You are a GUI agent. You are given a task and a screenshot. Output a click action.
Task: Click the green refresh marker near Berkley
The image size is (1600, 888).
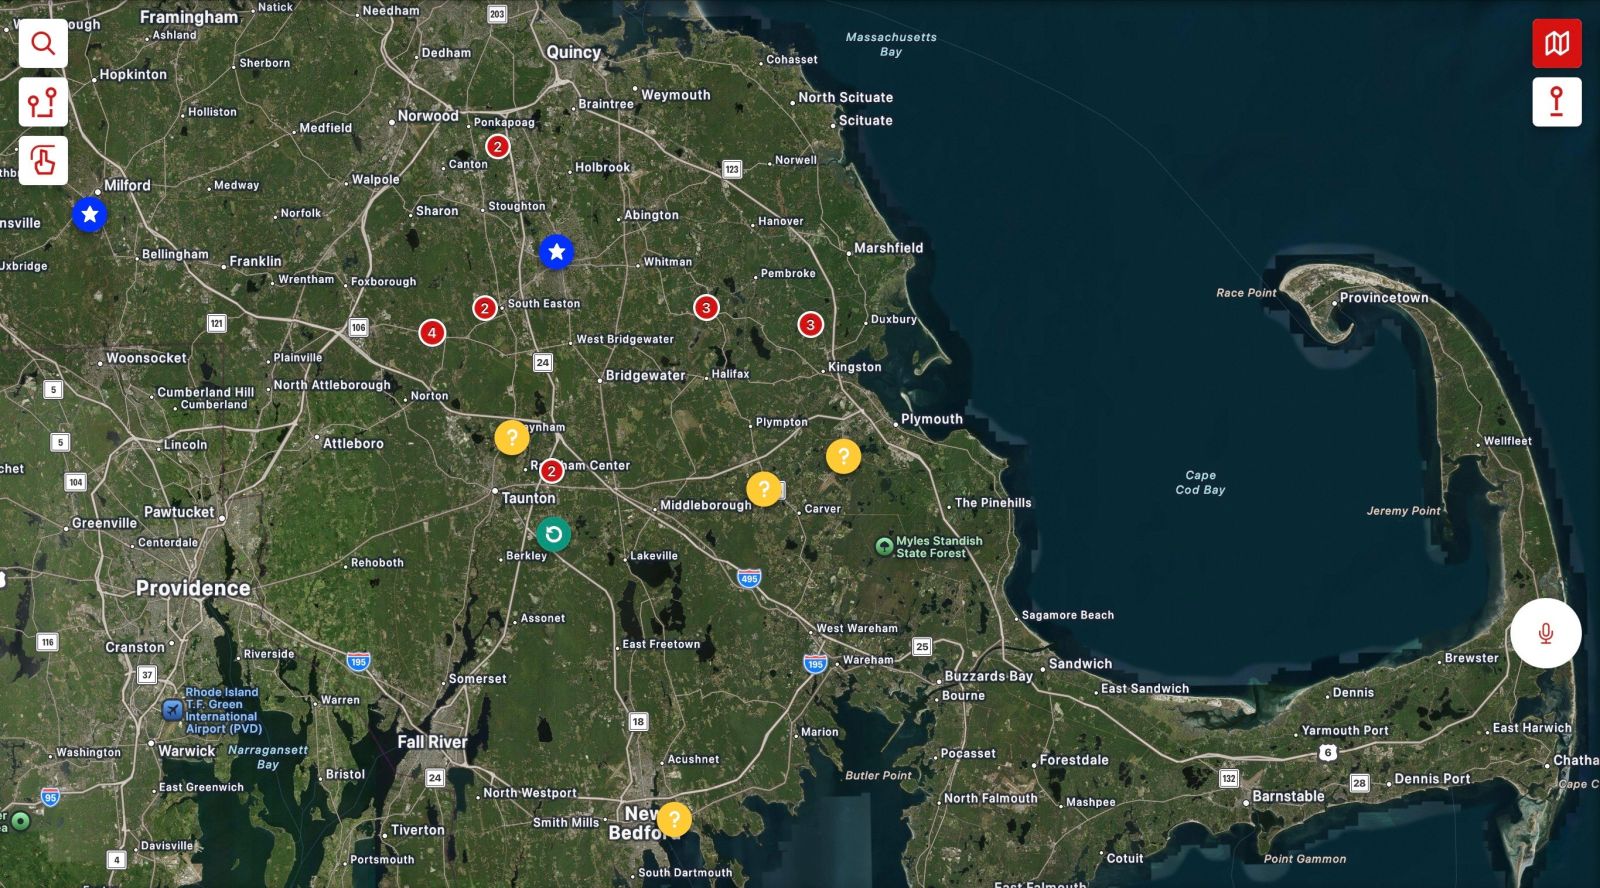[553, 534]
